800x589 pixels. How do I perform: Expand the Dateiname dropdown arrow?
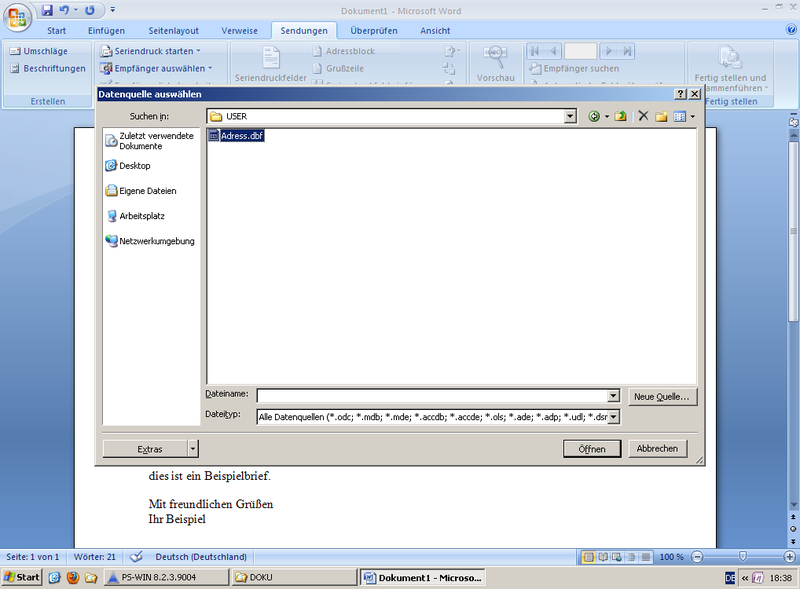pyautogui.click(x=613, y=396)
